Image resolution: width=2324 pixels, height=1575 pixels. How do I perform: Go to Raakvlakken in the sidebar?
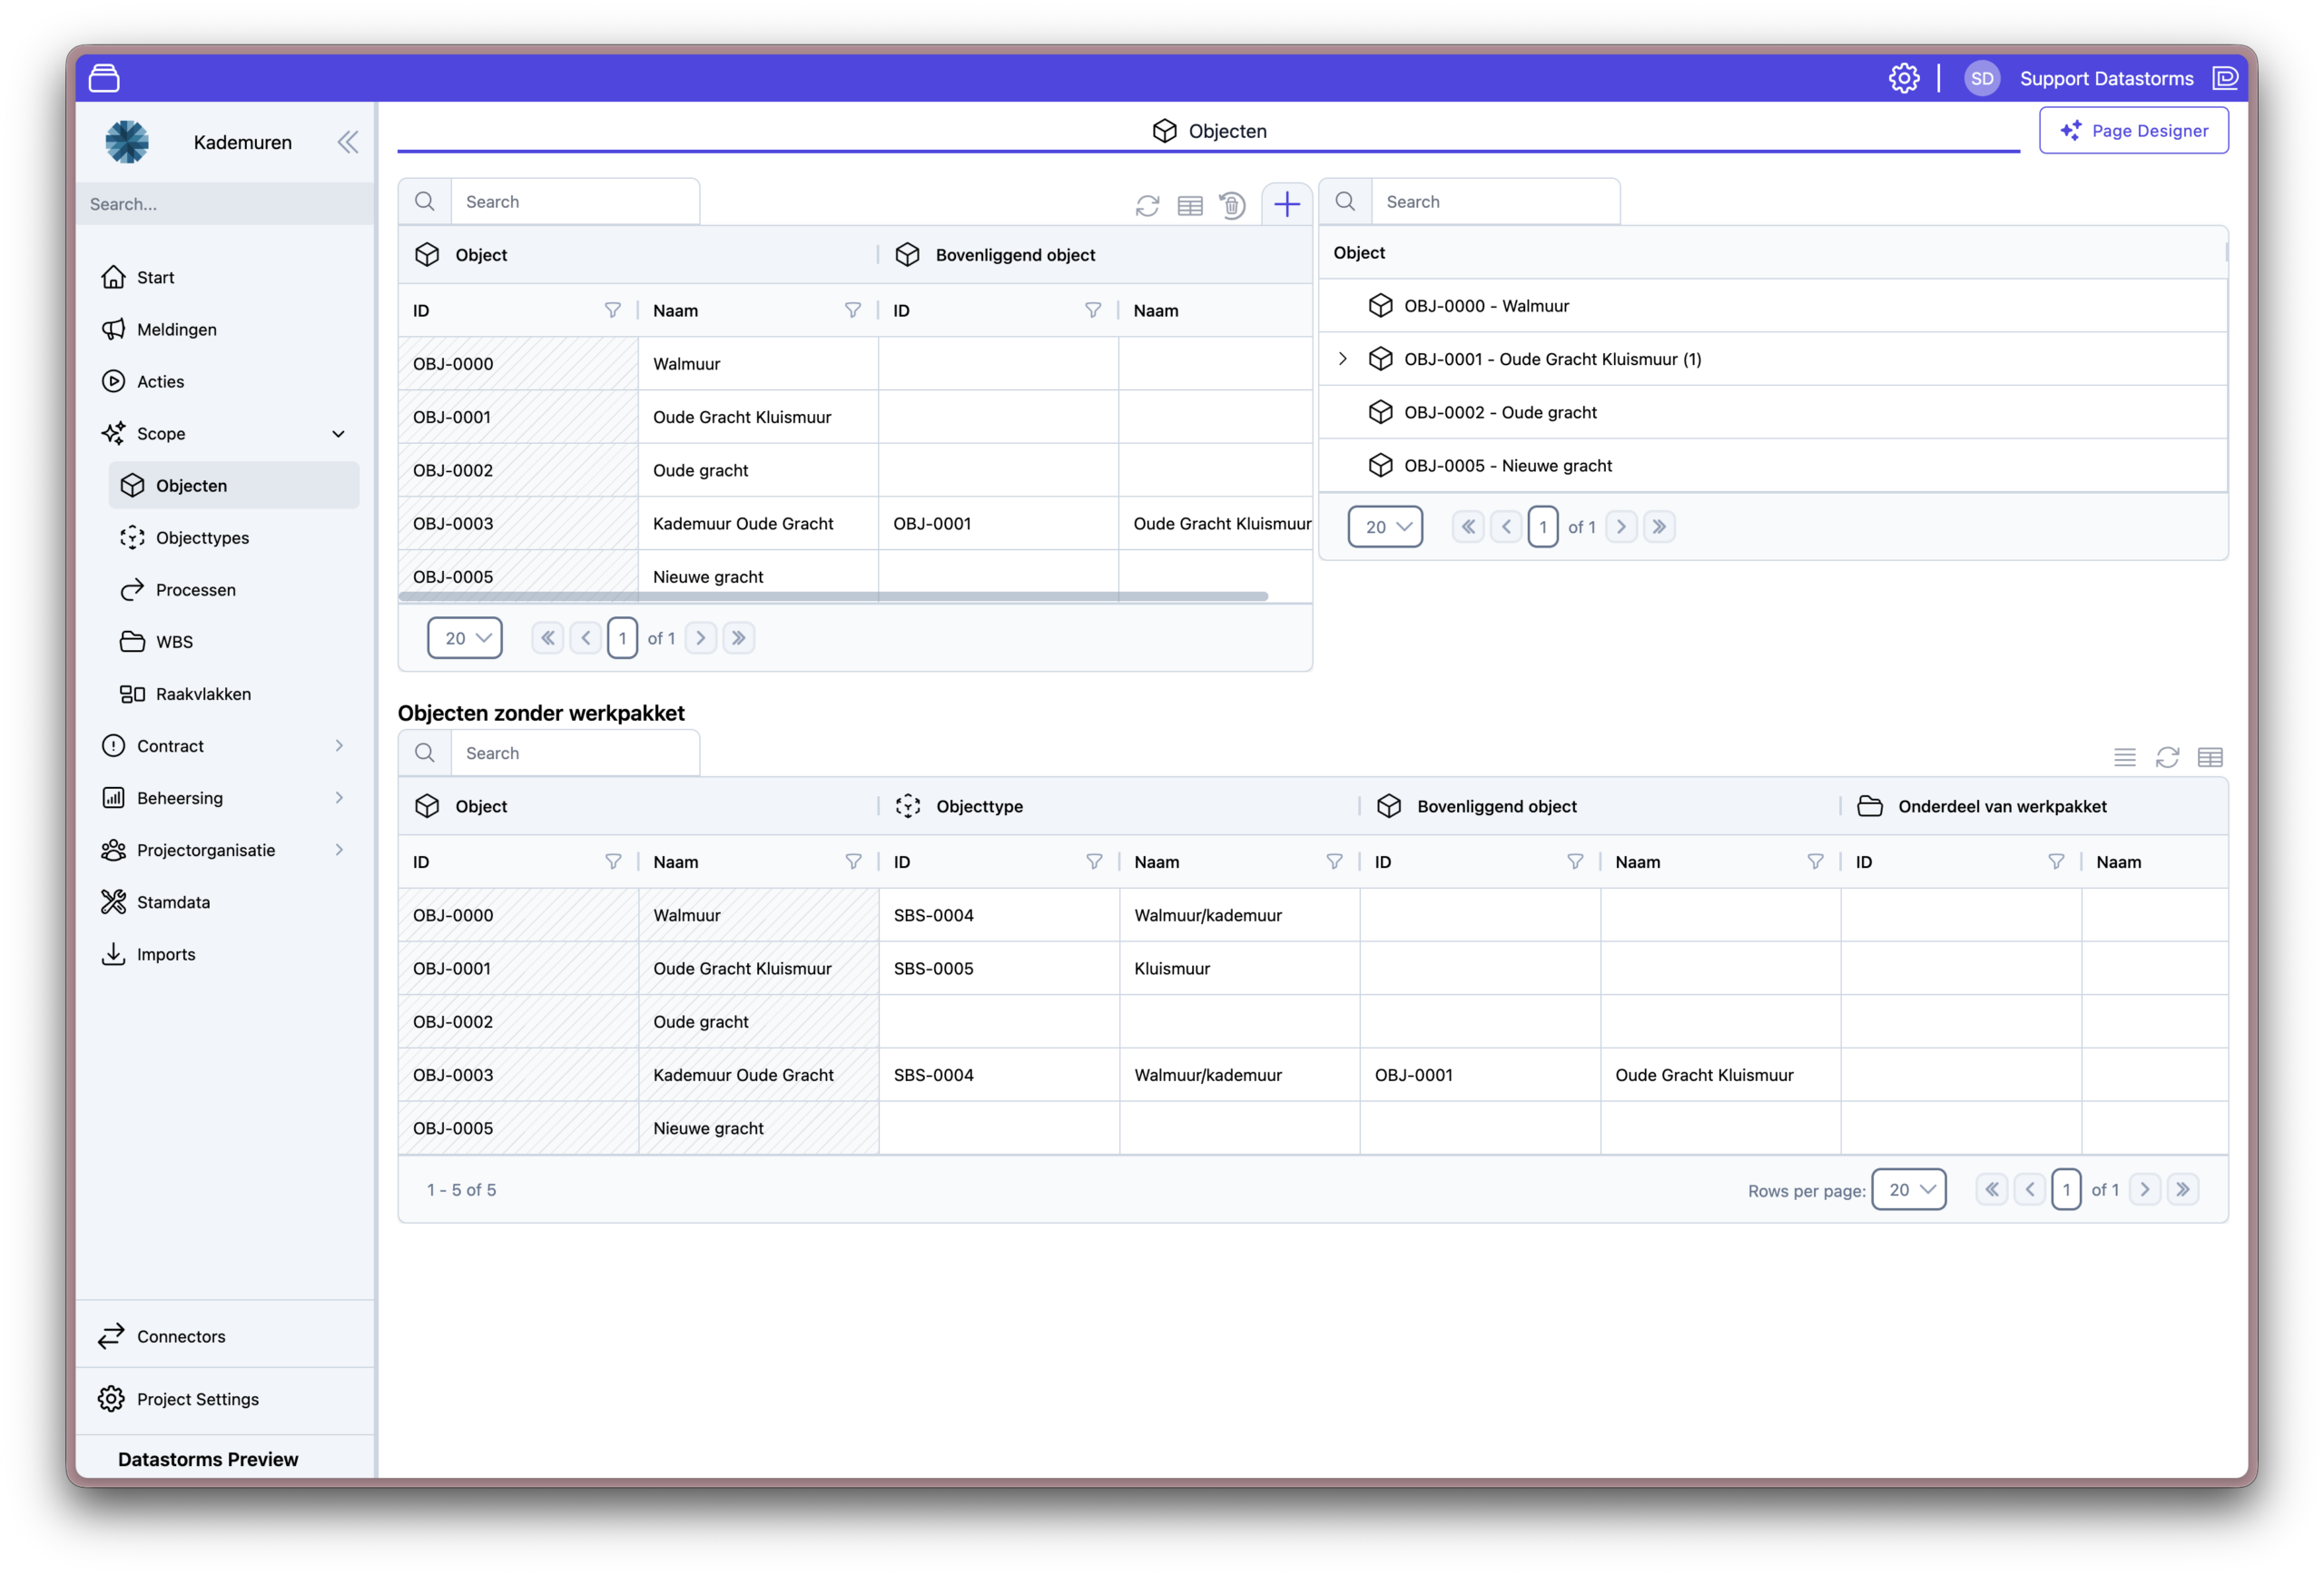tap(203, 694)
